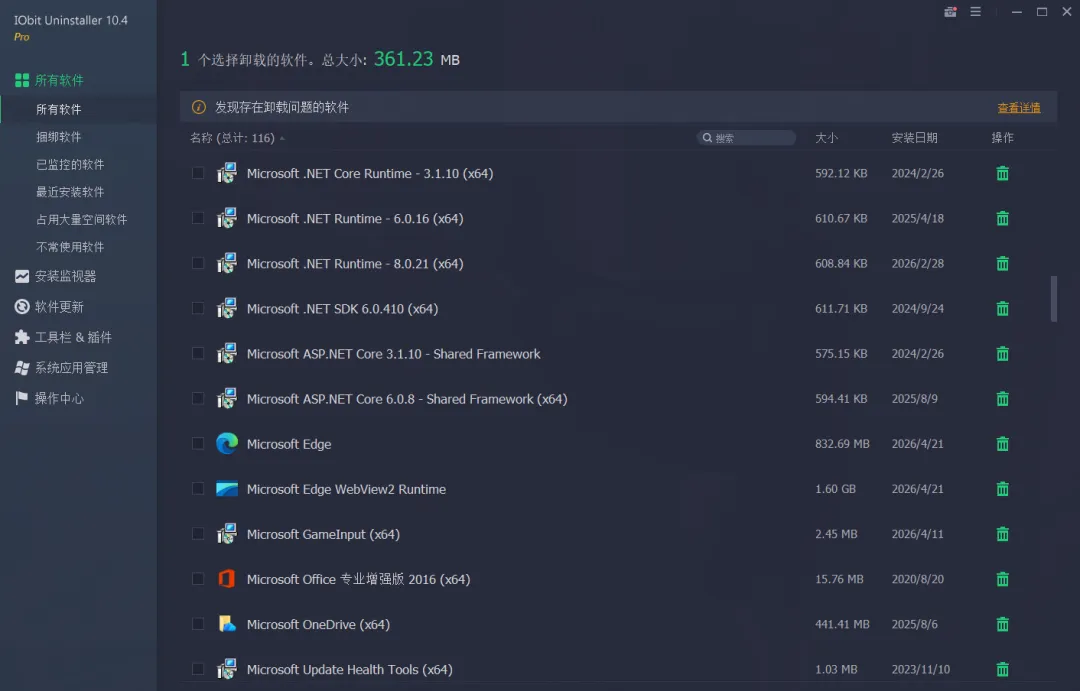Tick checkbox for .NET Core Runtime 3.1.10
This screenshot has height=691, width=1080.
pyautogui.click(x=198, y=173)
